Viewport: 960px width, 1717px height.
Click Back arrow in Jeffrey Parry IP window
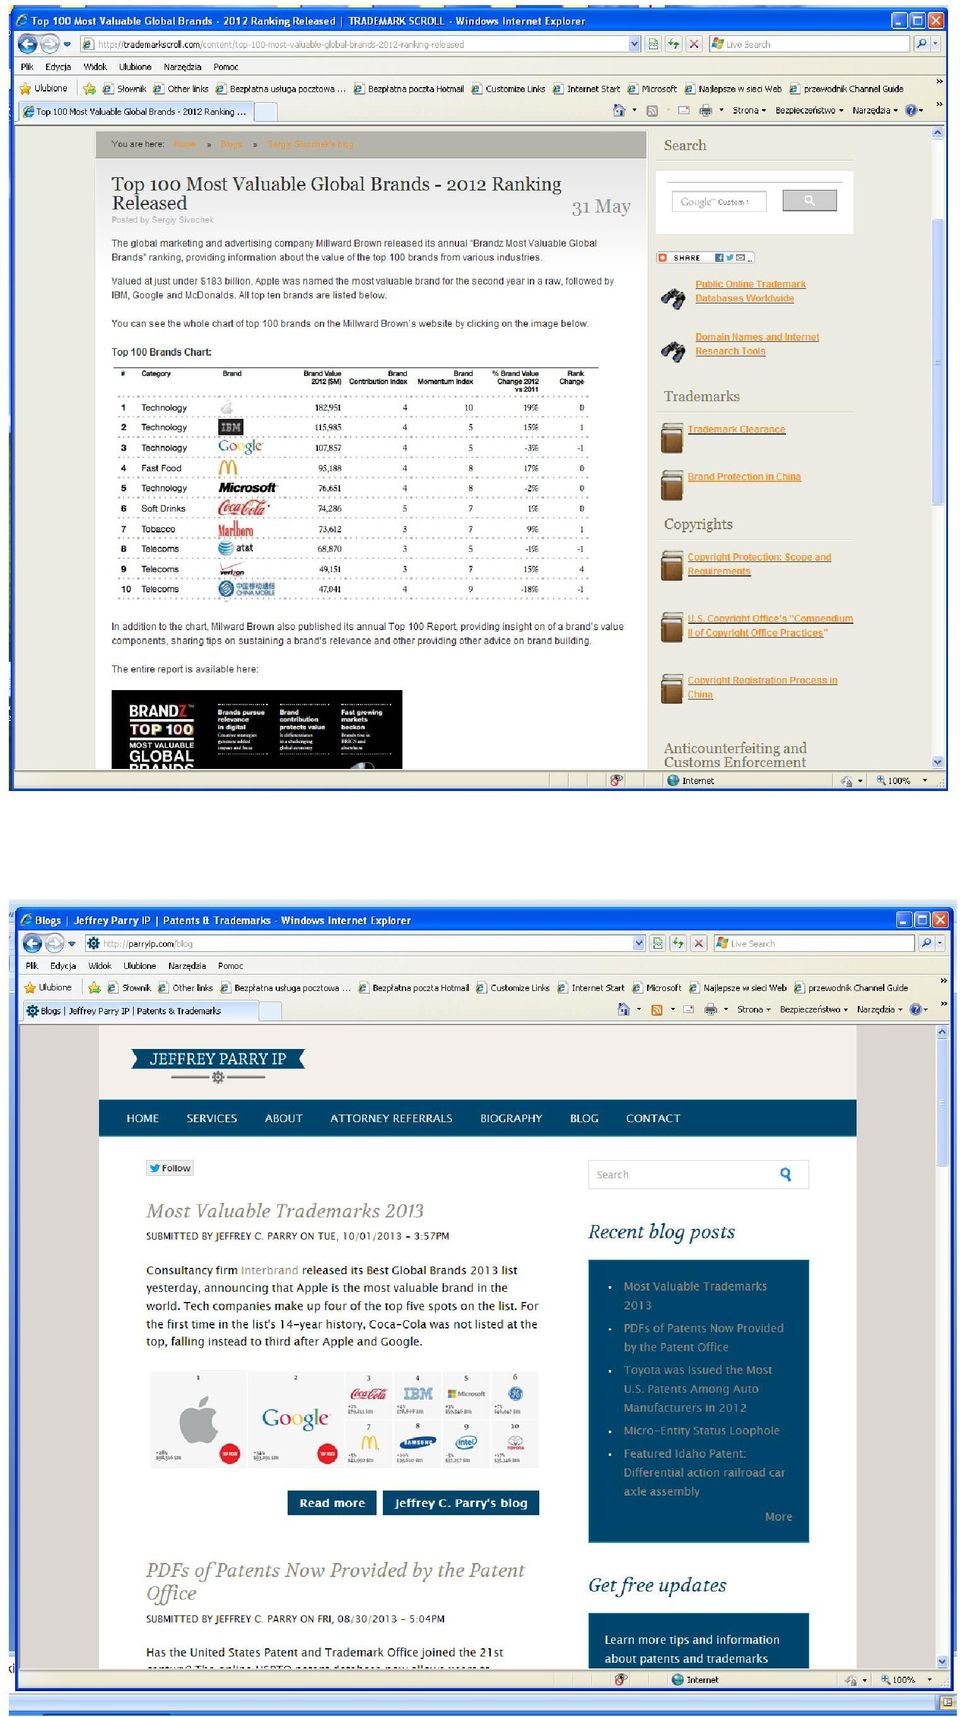click(32, 943)
